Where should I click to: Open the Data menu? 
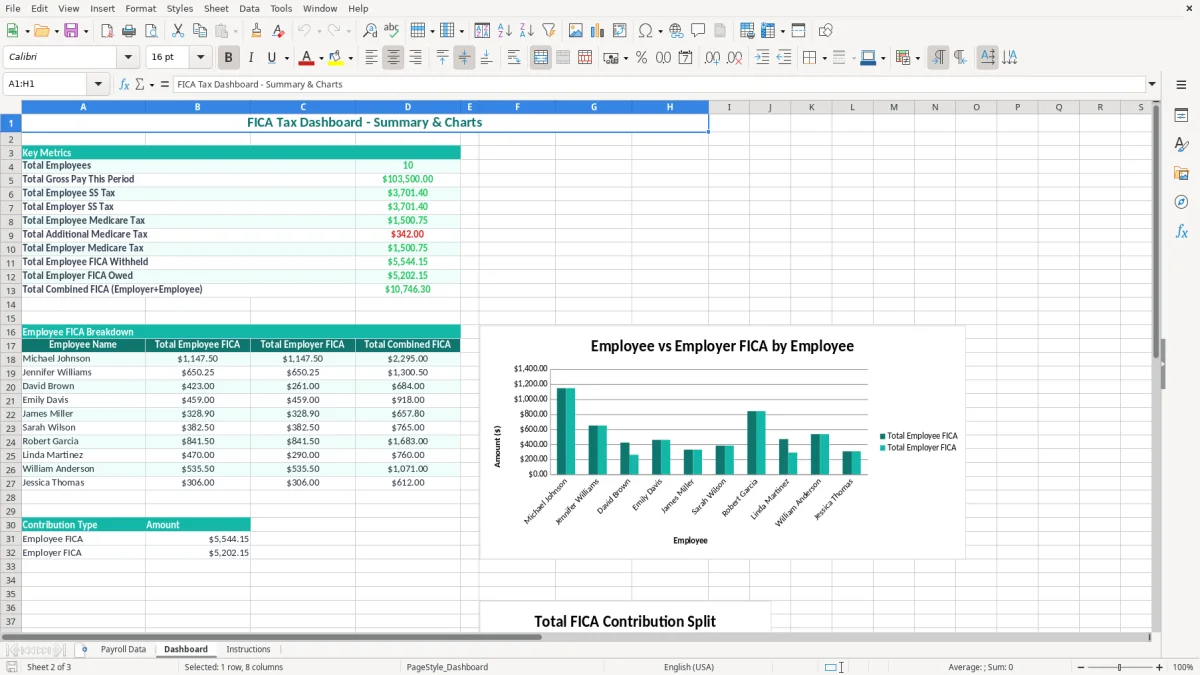click(x=249, y=8)
